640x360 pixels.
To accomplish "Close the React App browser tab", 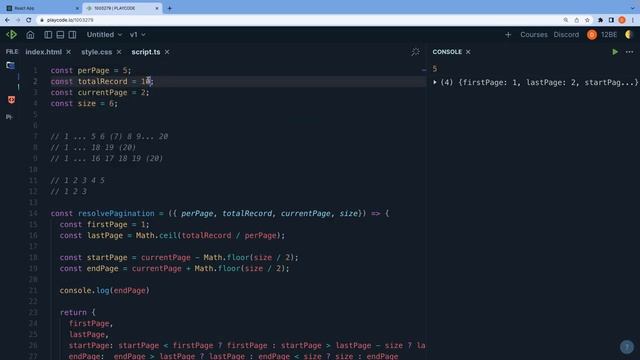I will coord(77,8).
